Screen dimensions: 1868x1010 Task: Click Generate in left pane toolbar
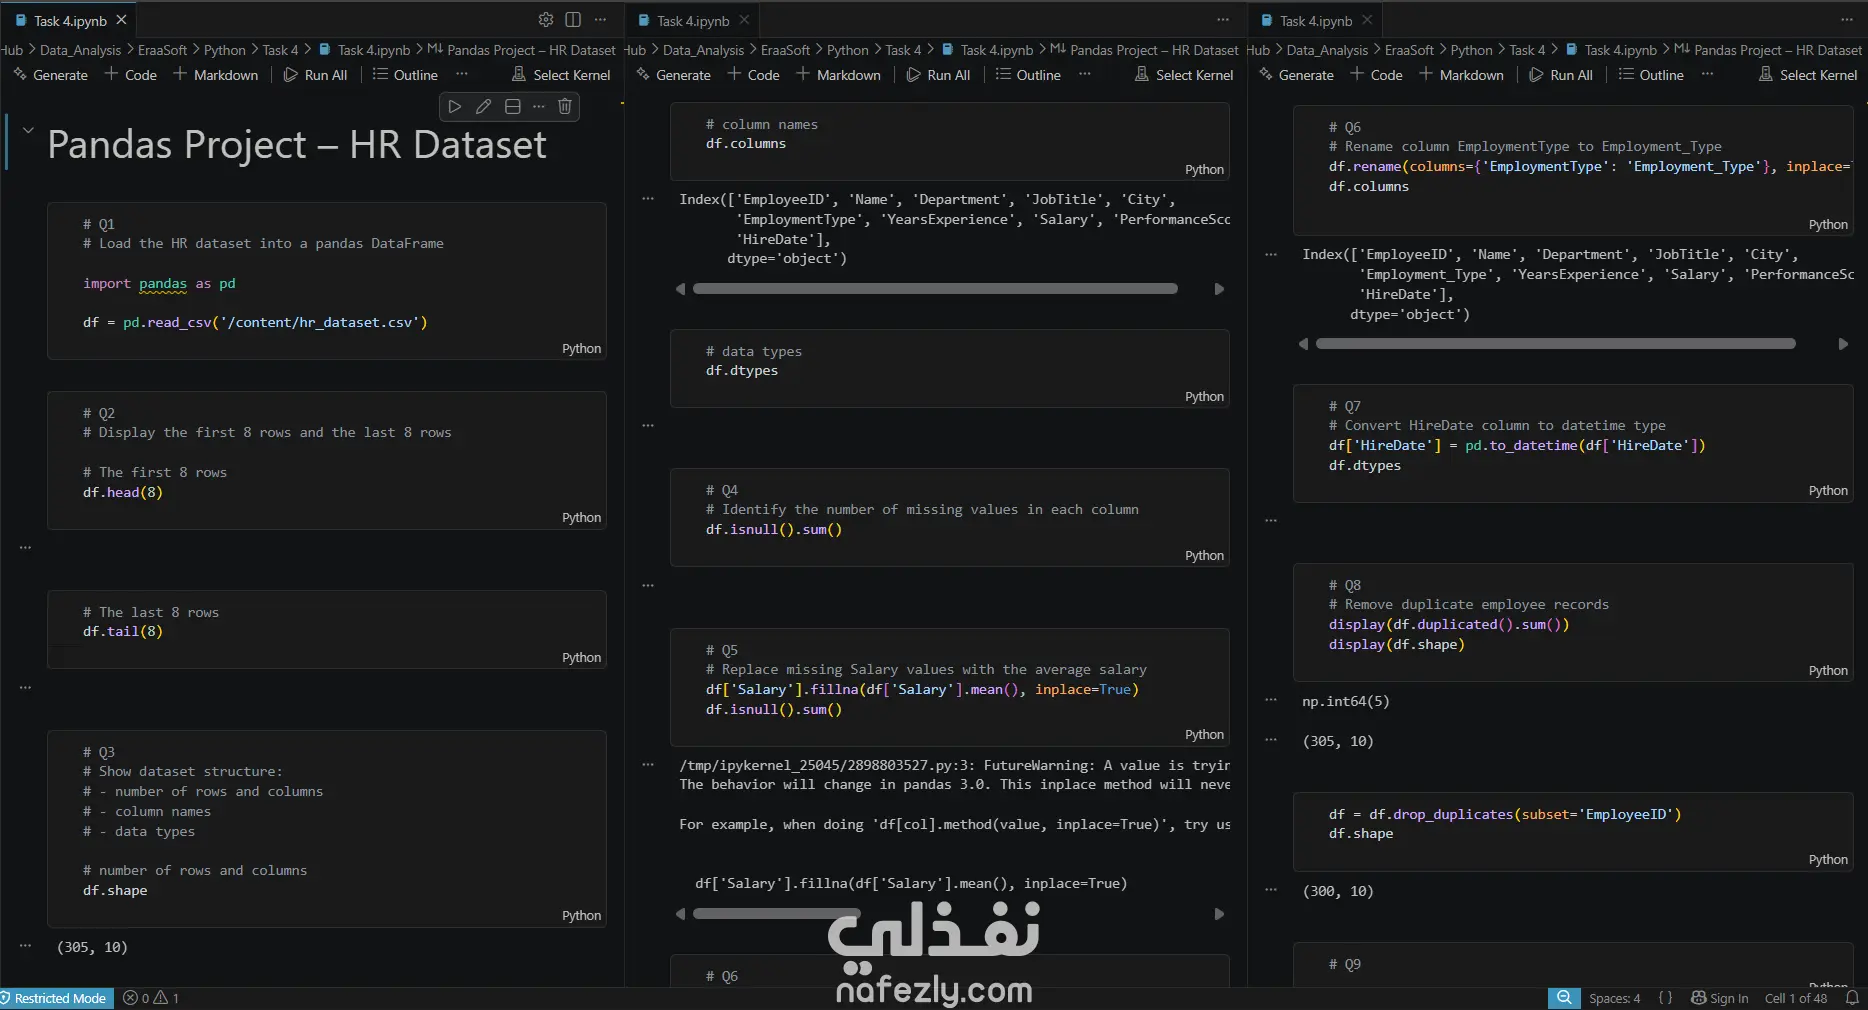tap(51, 75)
